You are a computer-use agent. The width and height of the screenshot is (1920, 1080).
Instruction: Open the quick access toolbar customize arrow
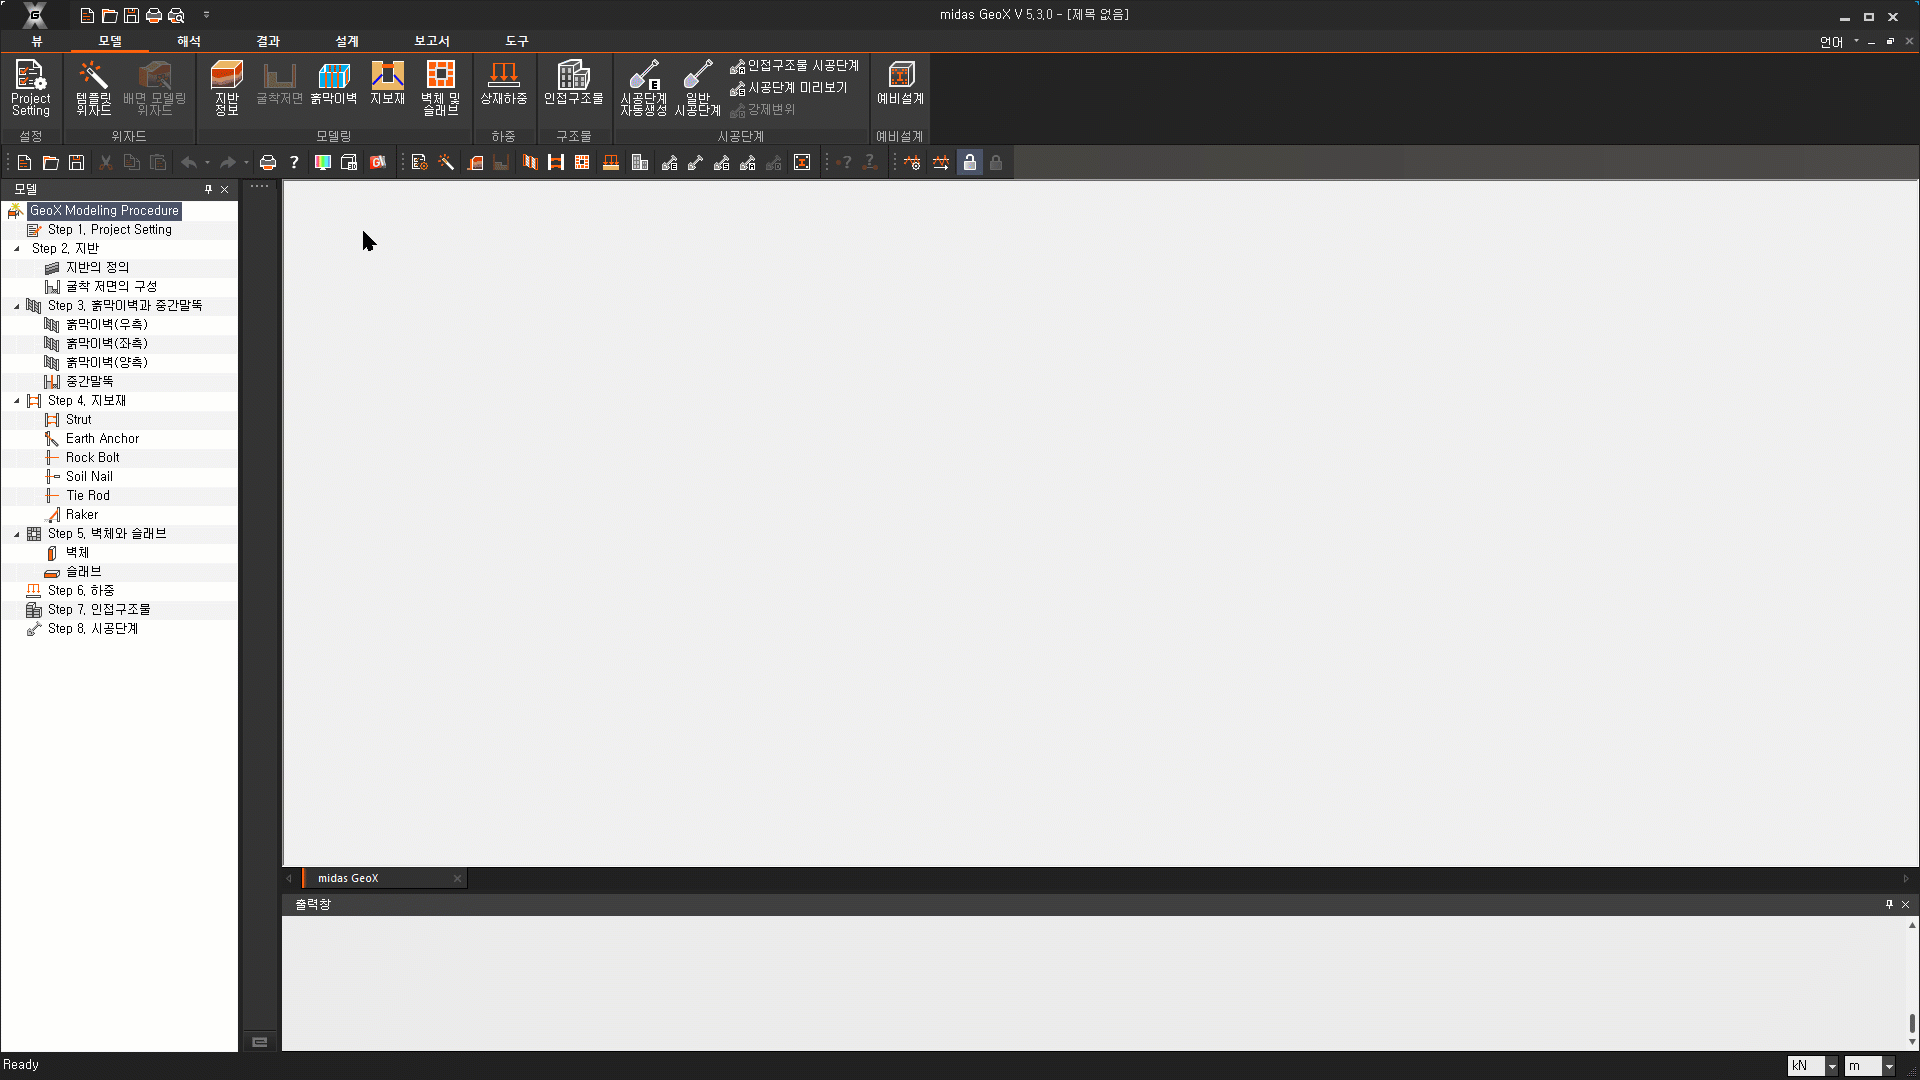coord(206,15)
